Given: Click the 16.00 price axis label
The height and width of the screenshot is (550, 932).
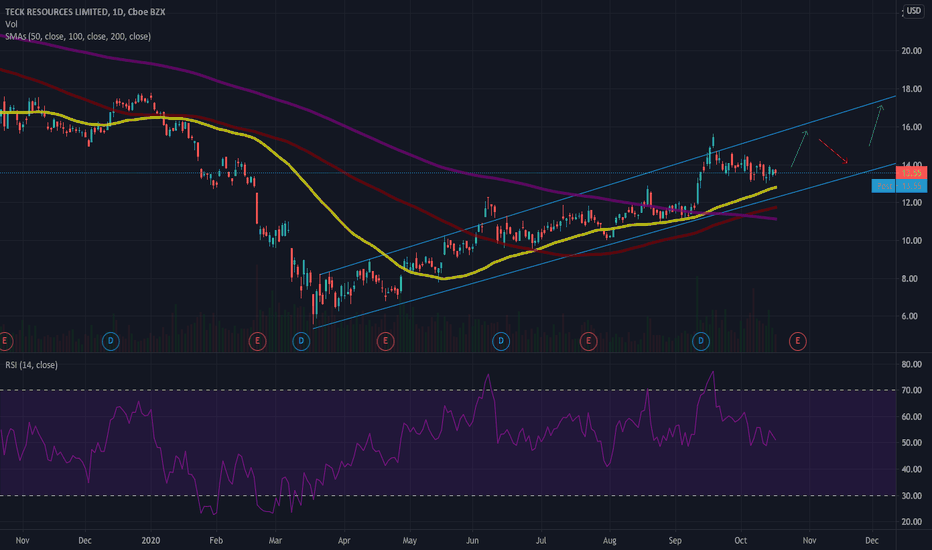Looking at the screenshot, I should coord(911,127).
